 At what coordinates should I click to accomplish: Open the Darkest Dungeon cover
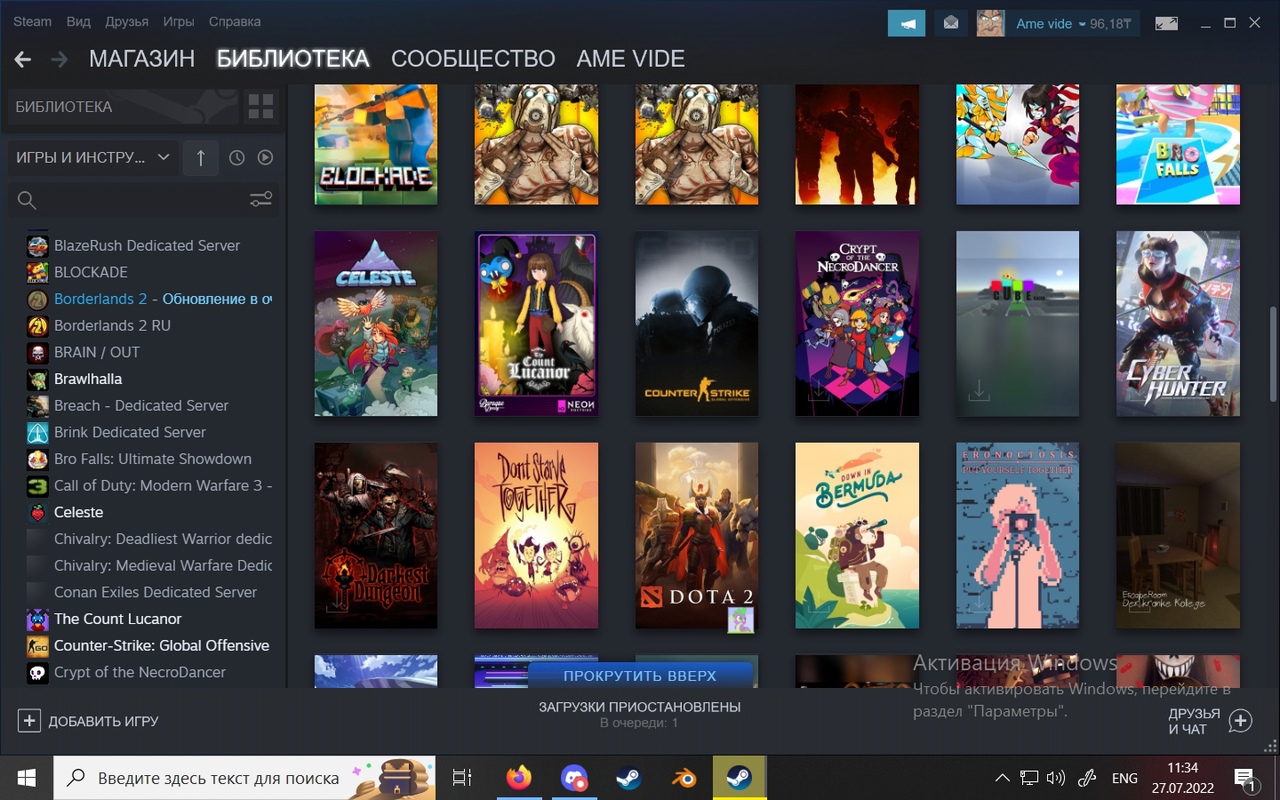coord(376,535)
